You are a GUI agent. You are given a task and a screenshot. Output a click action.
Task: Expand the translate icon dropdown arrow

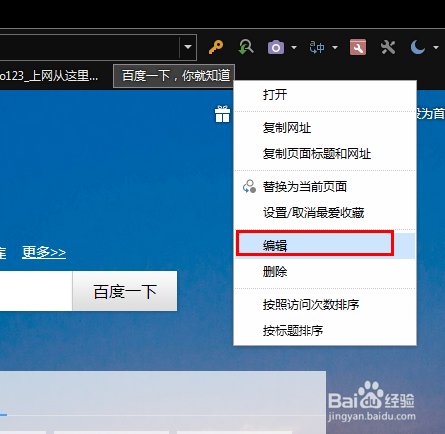335,48
